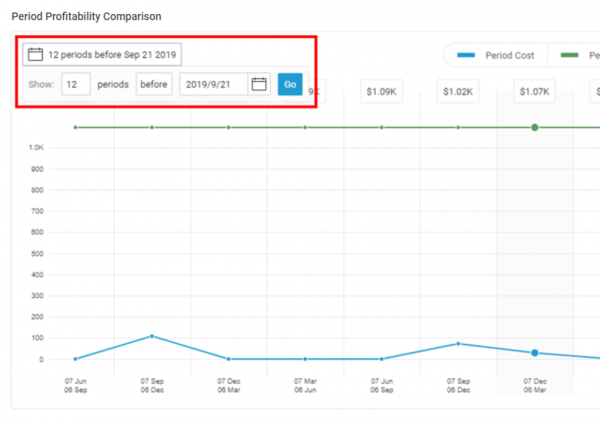Image resolution: width=600 pixels, height=422 pixels.
Task: Click the $1.09K value label
Action: tap(381, 92)
